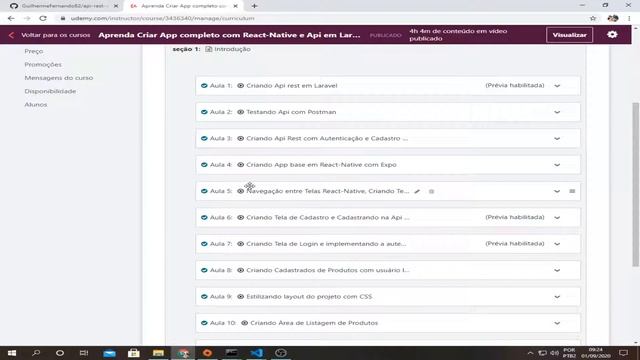The width and height of the screenshot is (640, 360).
Task: Expand Aula 10 Listagem de Produtos chevron
Action: 557,323
